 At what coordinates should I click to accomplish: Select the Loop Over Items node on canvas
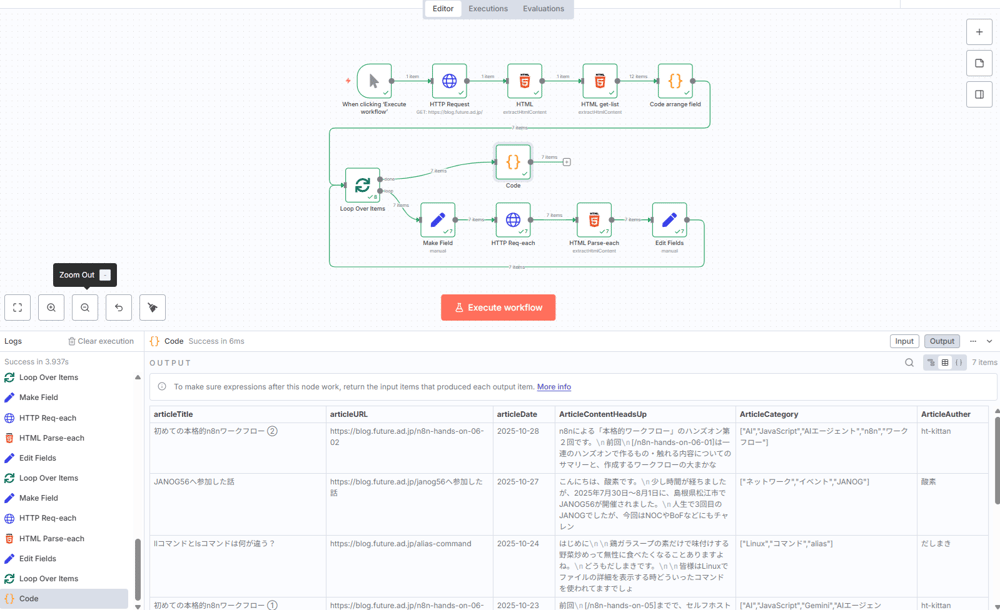point(362,185)
